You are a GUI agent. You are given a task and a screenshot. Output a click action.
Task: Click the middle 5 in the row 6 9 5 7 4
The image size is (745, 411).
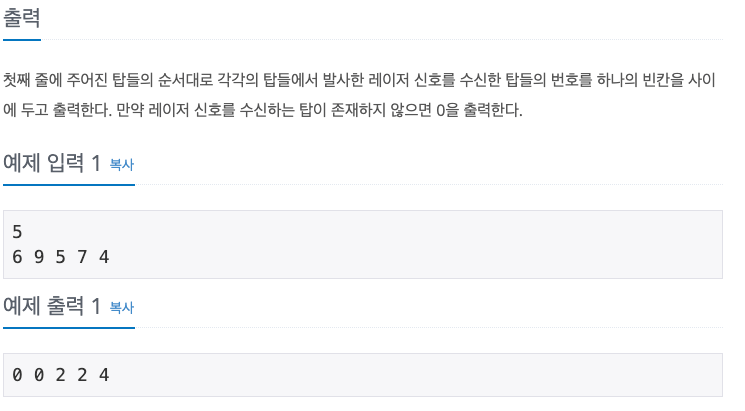point(61,257)
